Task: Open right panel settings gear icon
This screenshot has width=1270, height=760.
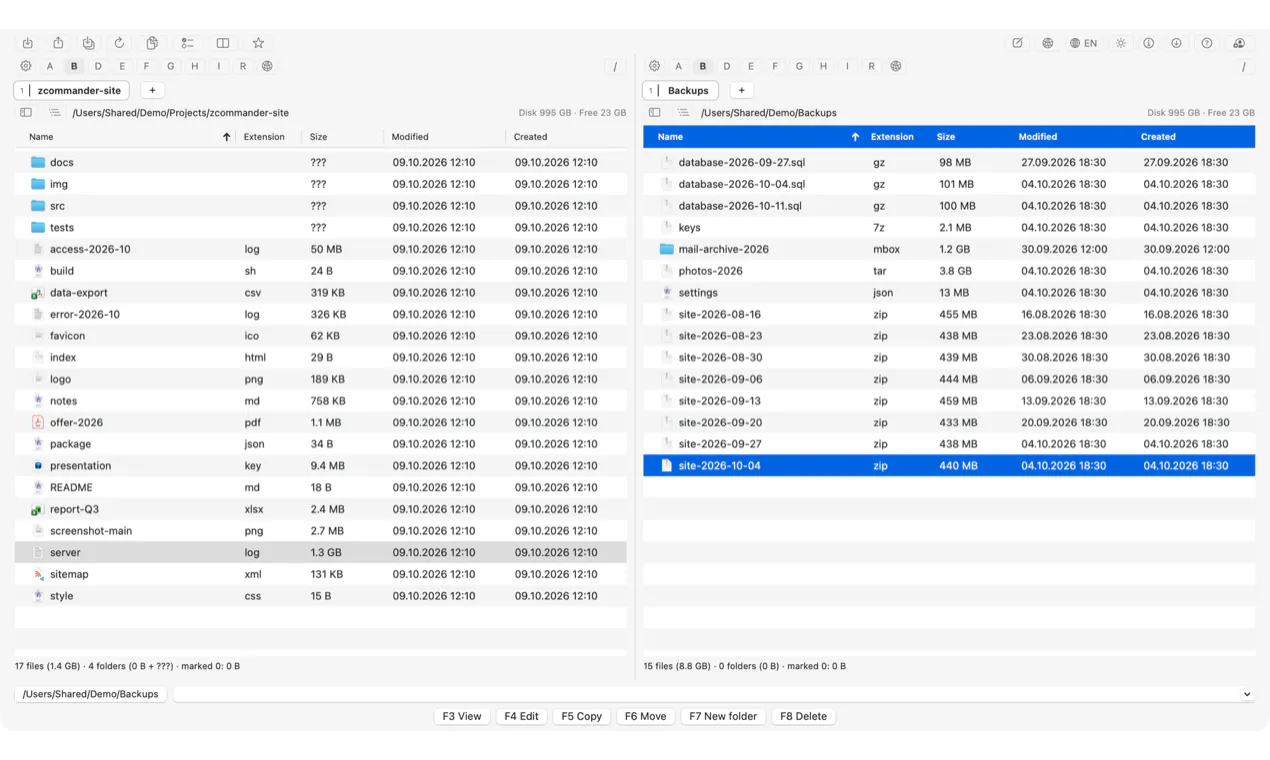Action: coord(654,66)
